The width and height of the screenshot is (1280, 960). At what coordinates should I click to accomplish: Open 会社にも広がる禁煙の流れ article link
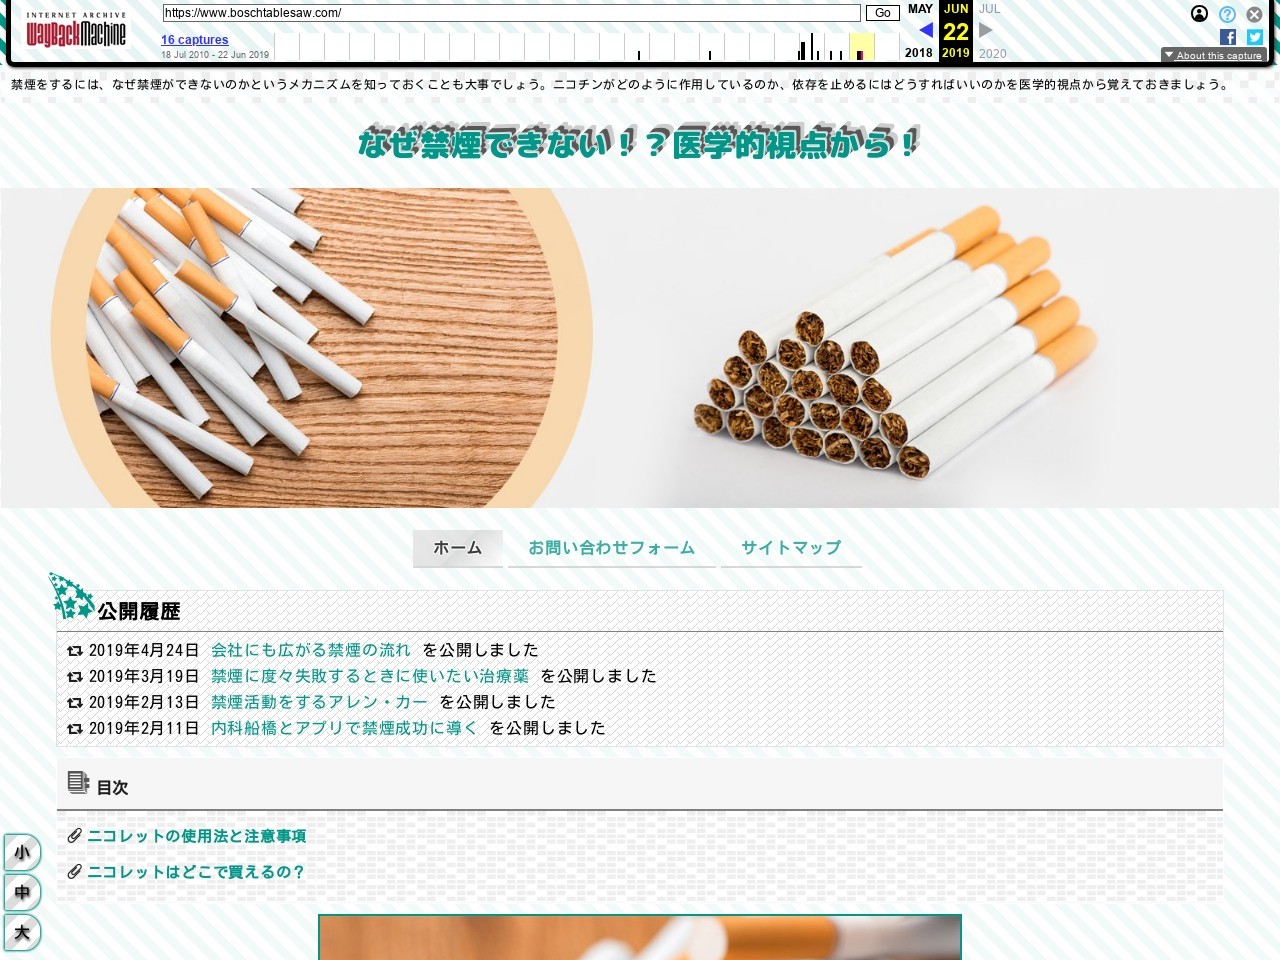coord(310,650)
